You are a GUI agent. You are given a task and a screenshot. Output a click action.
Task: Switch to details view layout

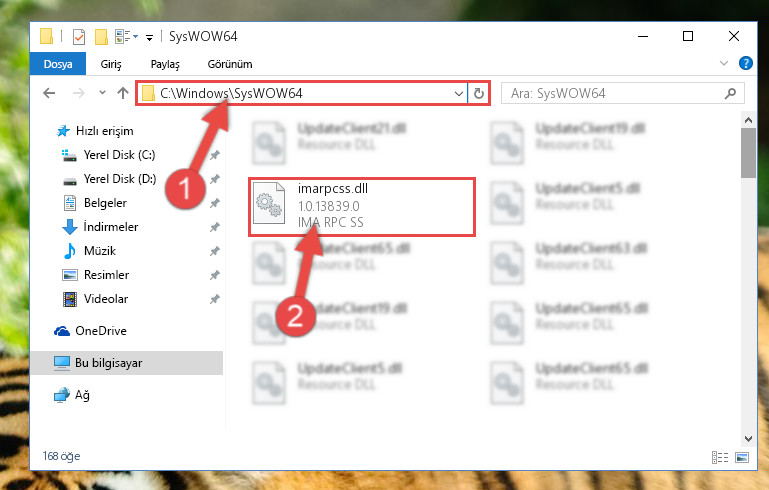[x=720, y=458]
